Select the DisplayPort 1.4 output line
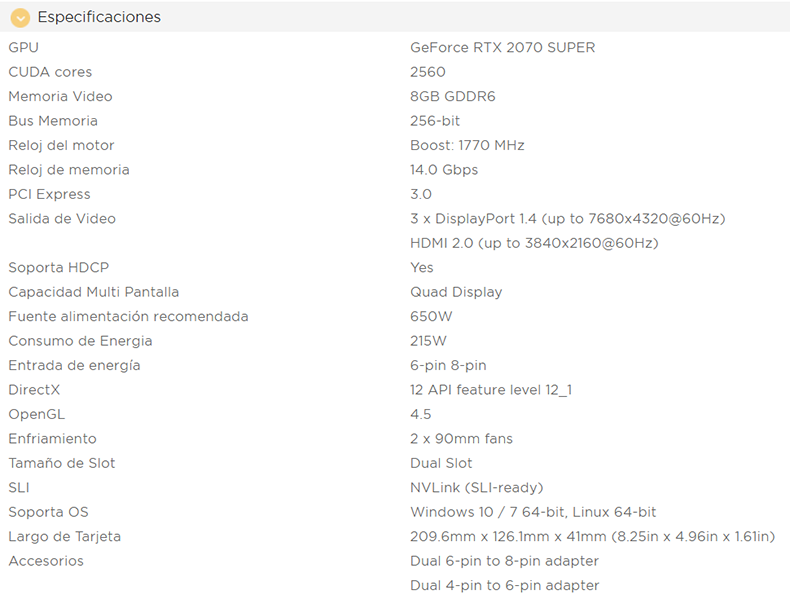 coord(567,219)
